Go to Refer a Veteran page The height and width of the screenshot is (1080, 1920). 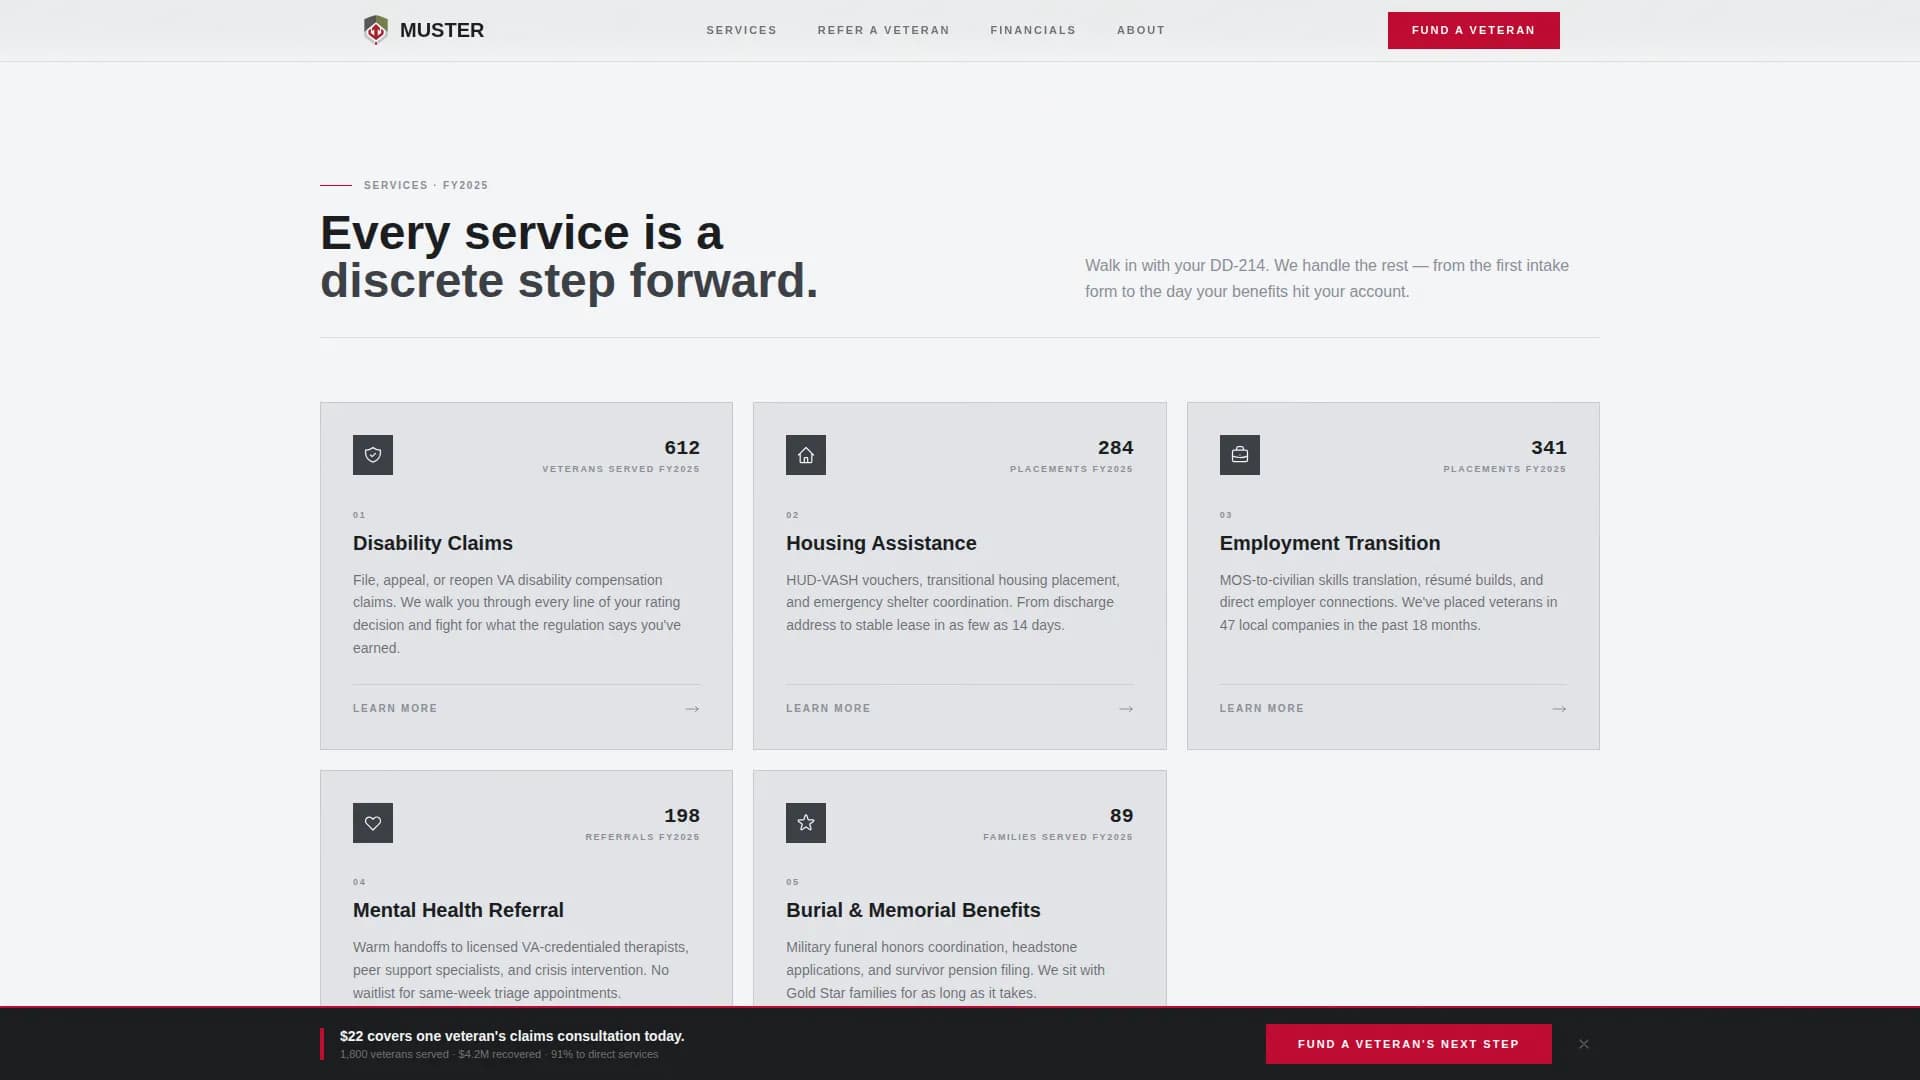click(883, 30)
